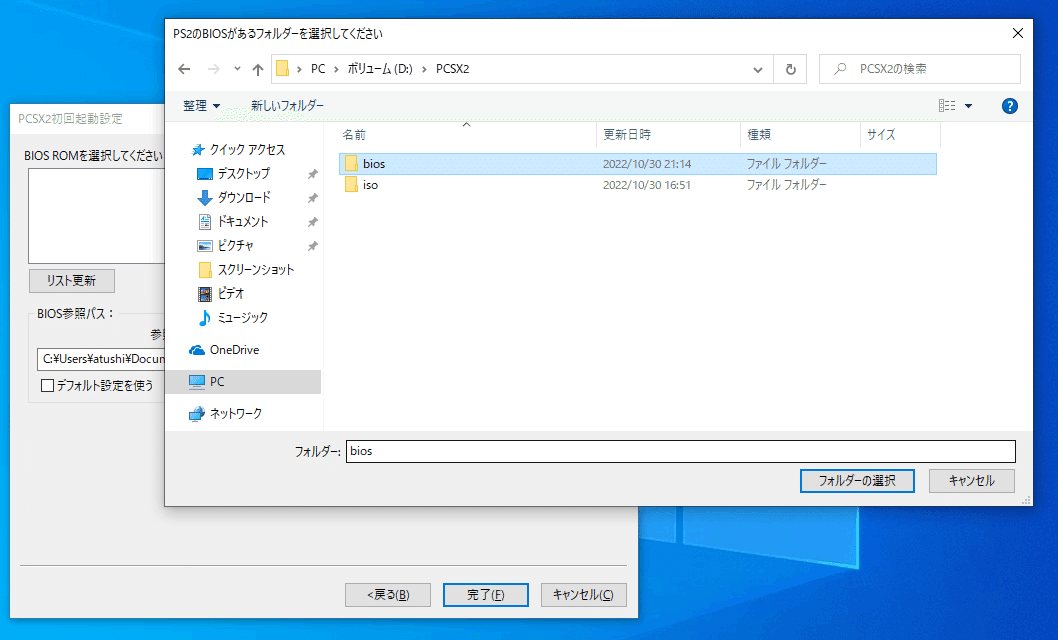Screen dimensions: 1058x640
Task: Click pin icon beside ドキュメント
Action: [x=312, y=222]
